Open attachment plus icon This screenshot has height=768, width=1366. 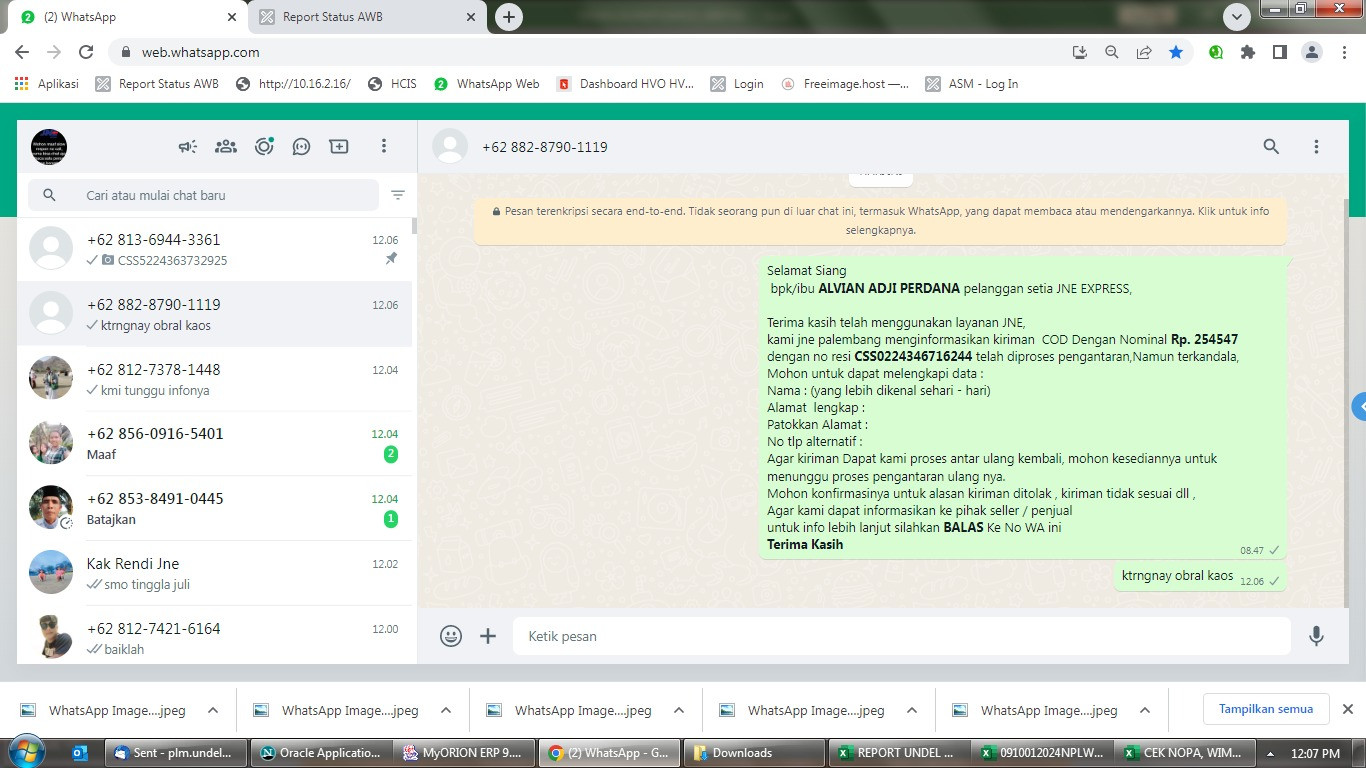(488, 636)
